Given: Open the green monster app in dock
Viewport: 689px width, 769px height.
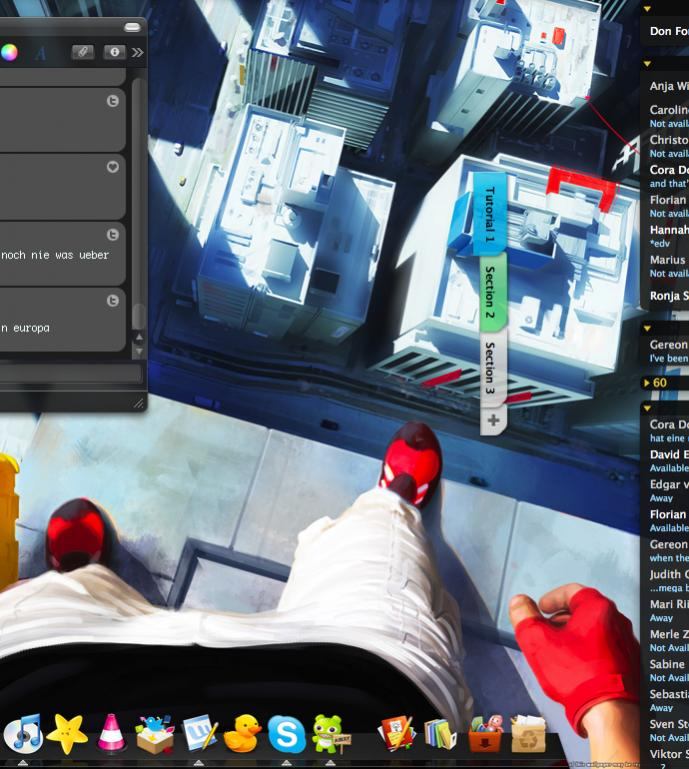Looking at the screenshot, I should tap(331, 734).
